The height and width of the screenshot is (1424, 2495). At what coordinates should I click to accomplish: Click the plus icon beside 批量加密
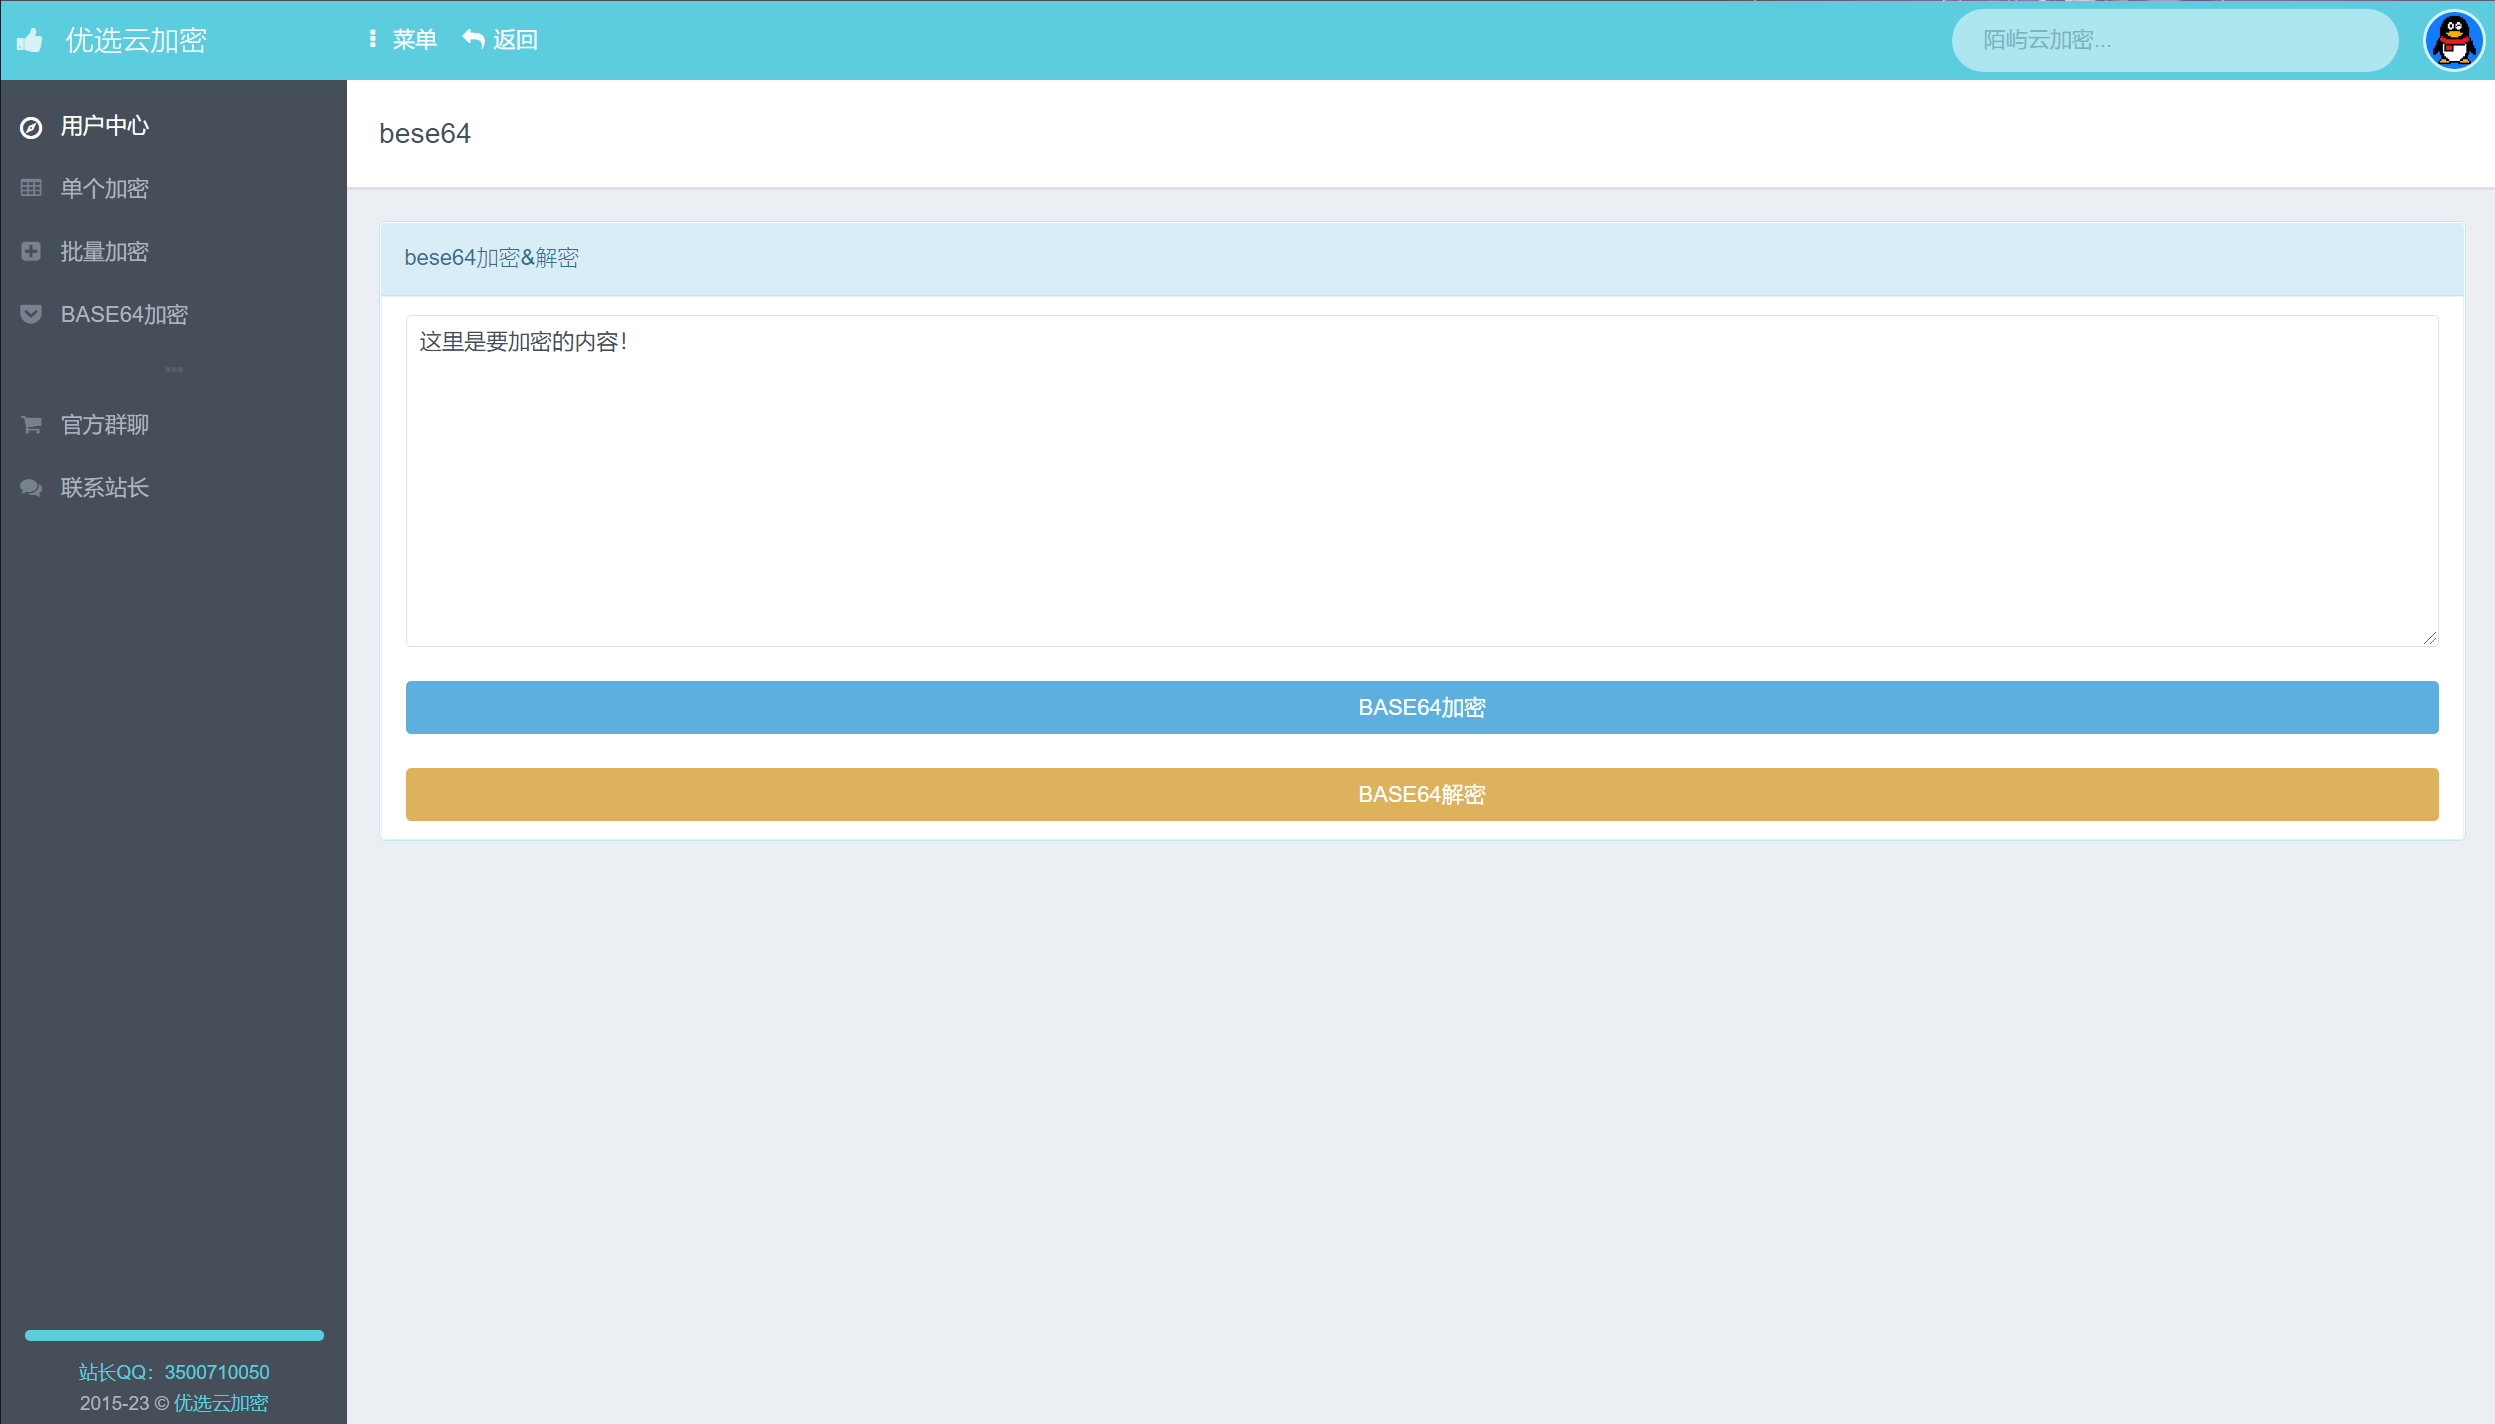tap(31, 251)
